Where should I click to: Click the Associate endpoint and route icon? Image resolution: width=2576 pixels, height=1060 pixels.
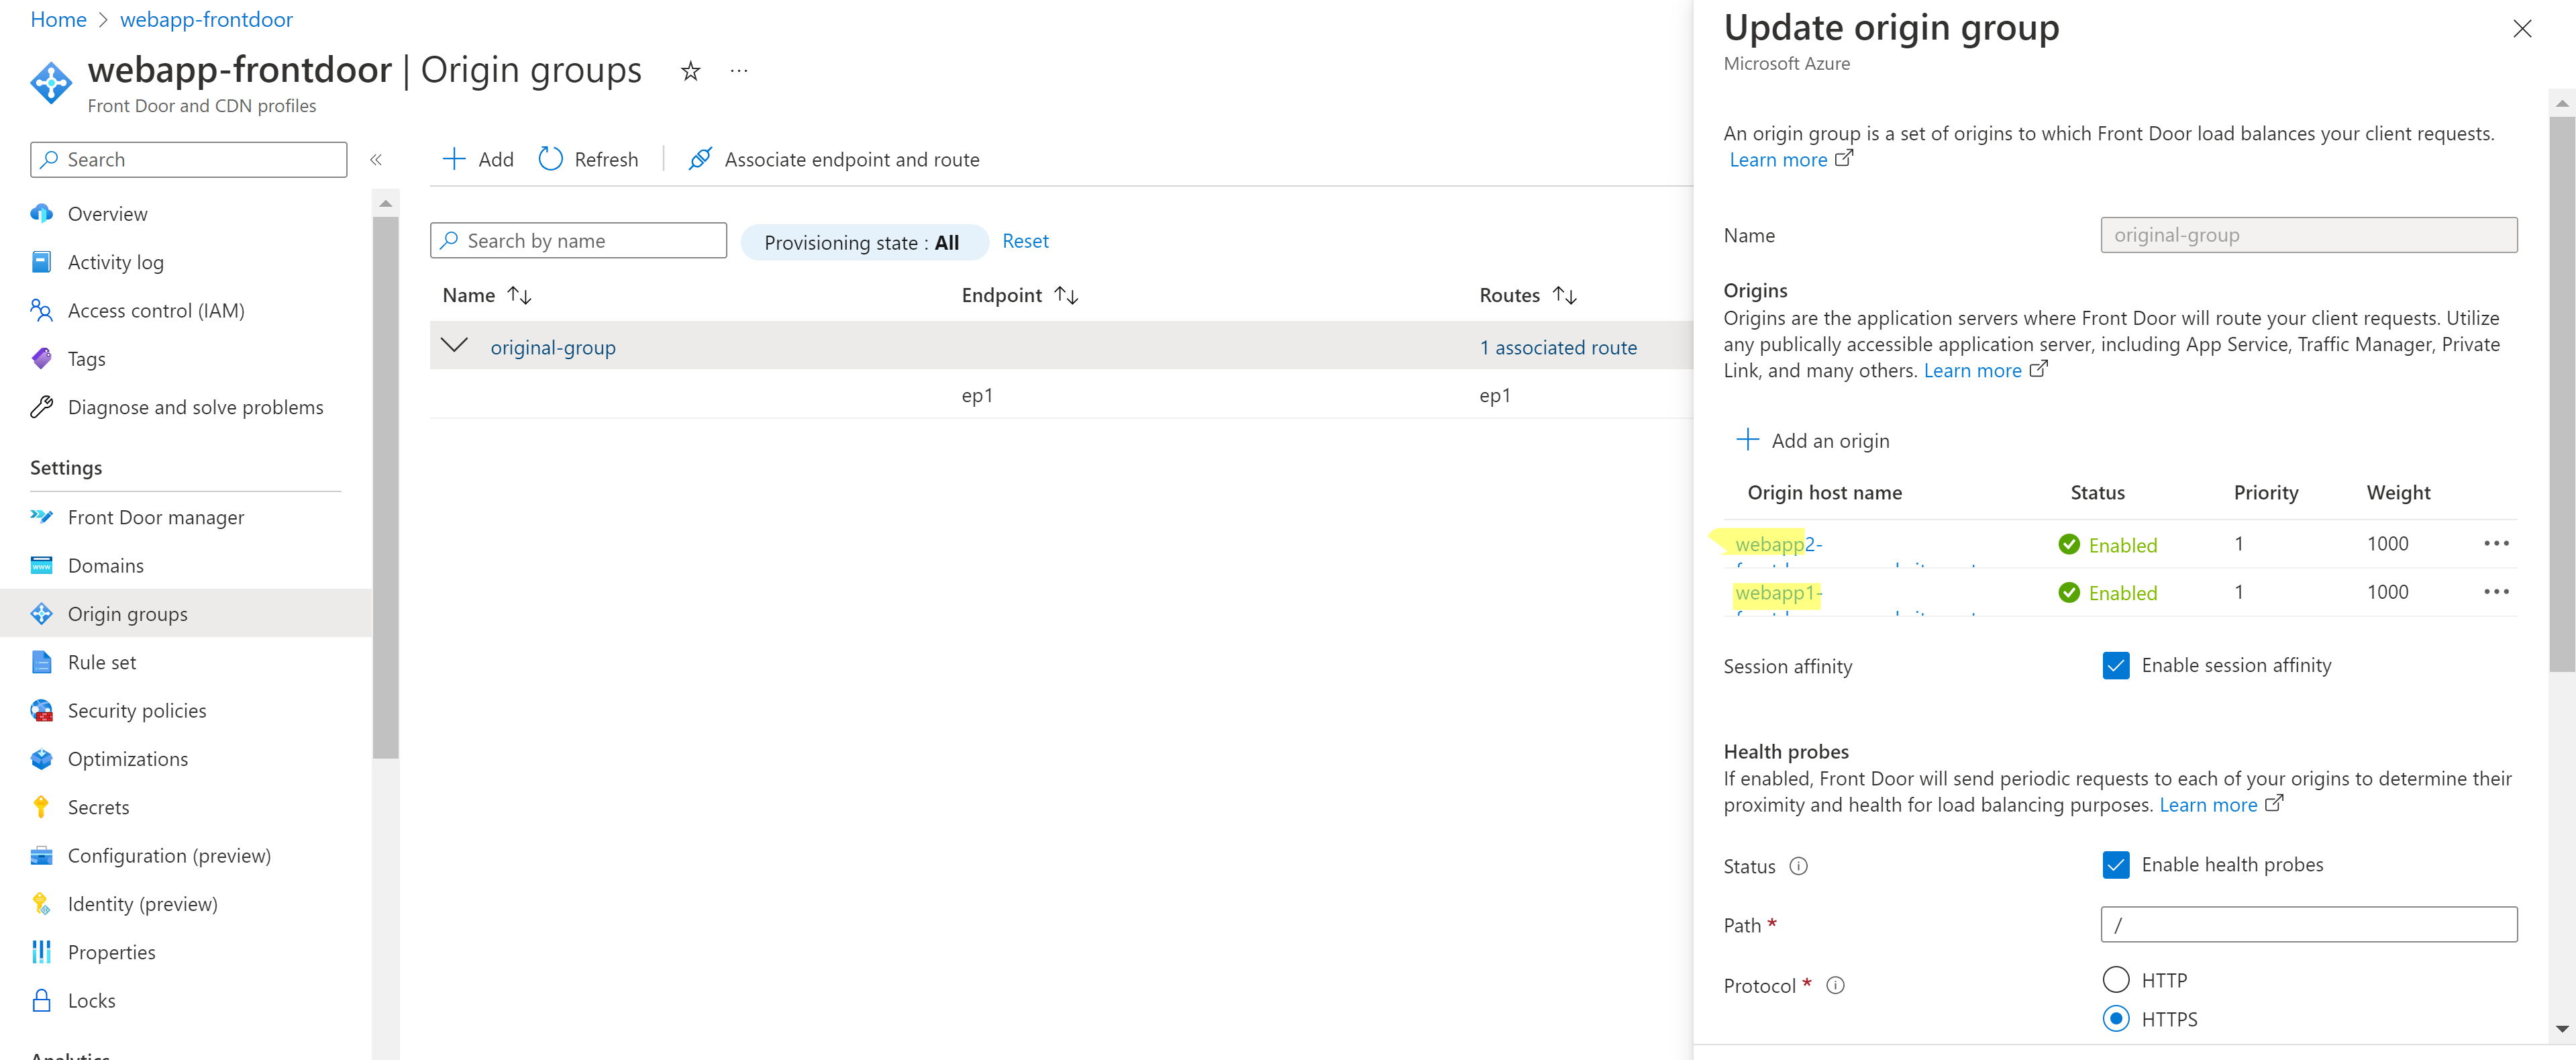pyautogui.click(x=700, y=159)
